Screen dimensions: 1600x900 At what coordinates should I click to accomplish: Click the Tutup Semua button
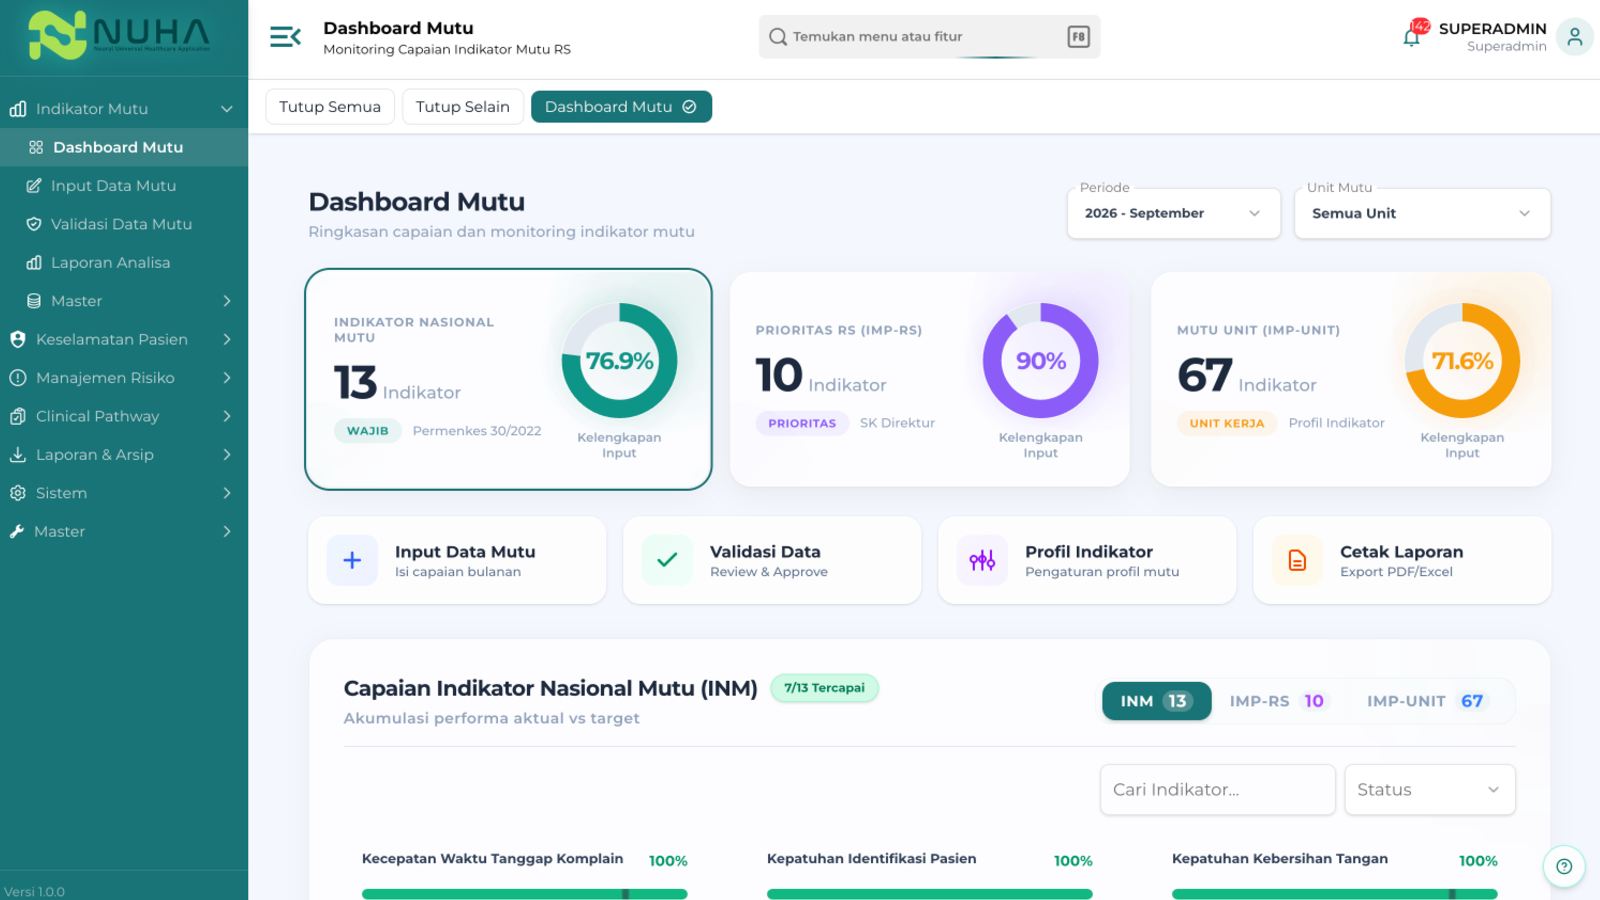click(x=330, y=107)
